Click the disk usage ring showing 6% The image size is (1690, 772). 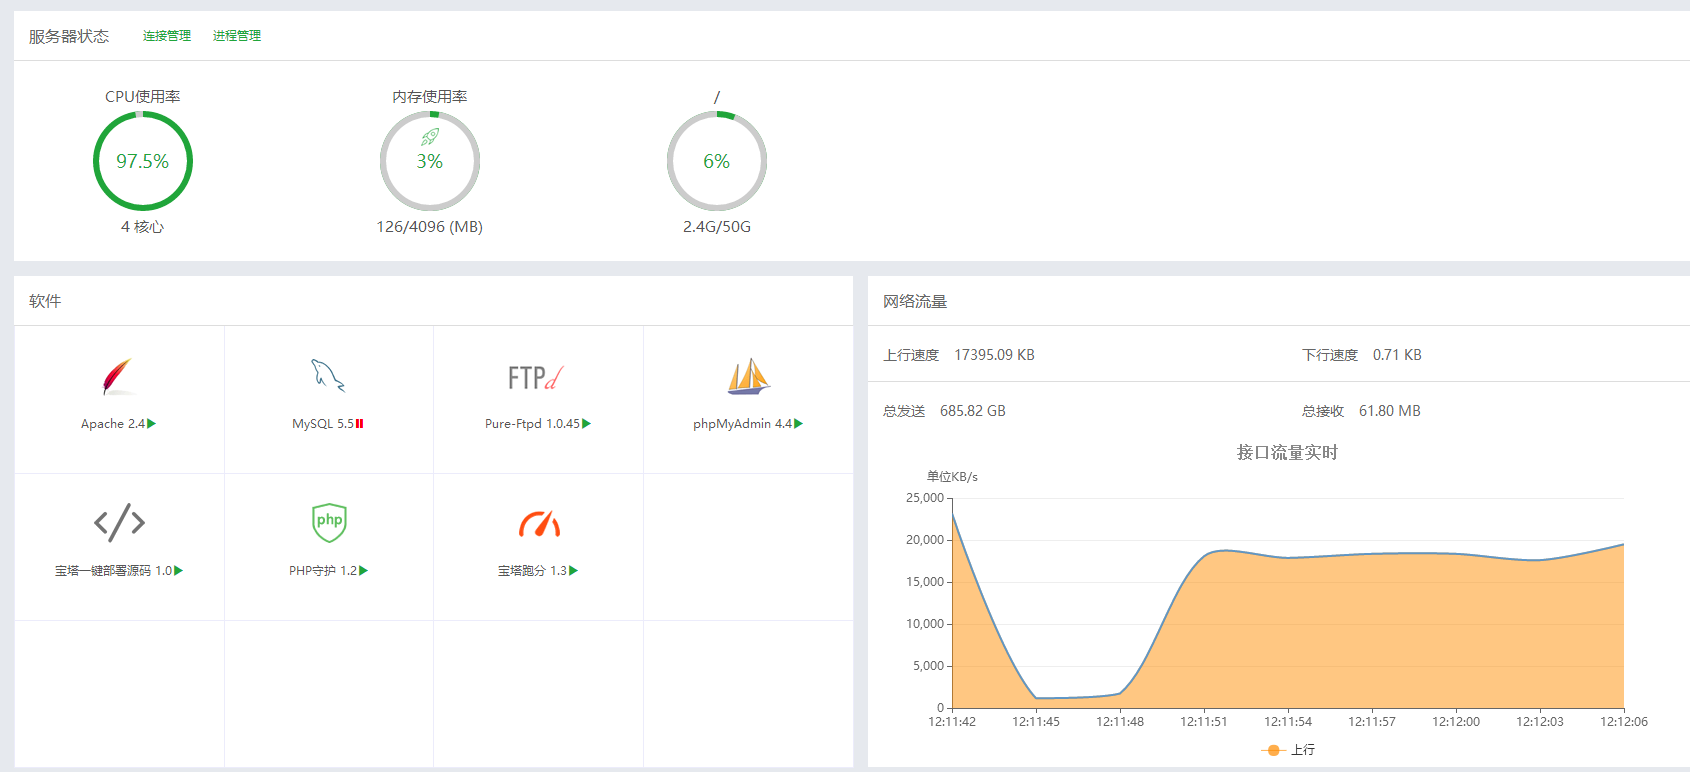(717, 161)
